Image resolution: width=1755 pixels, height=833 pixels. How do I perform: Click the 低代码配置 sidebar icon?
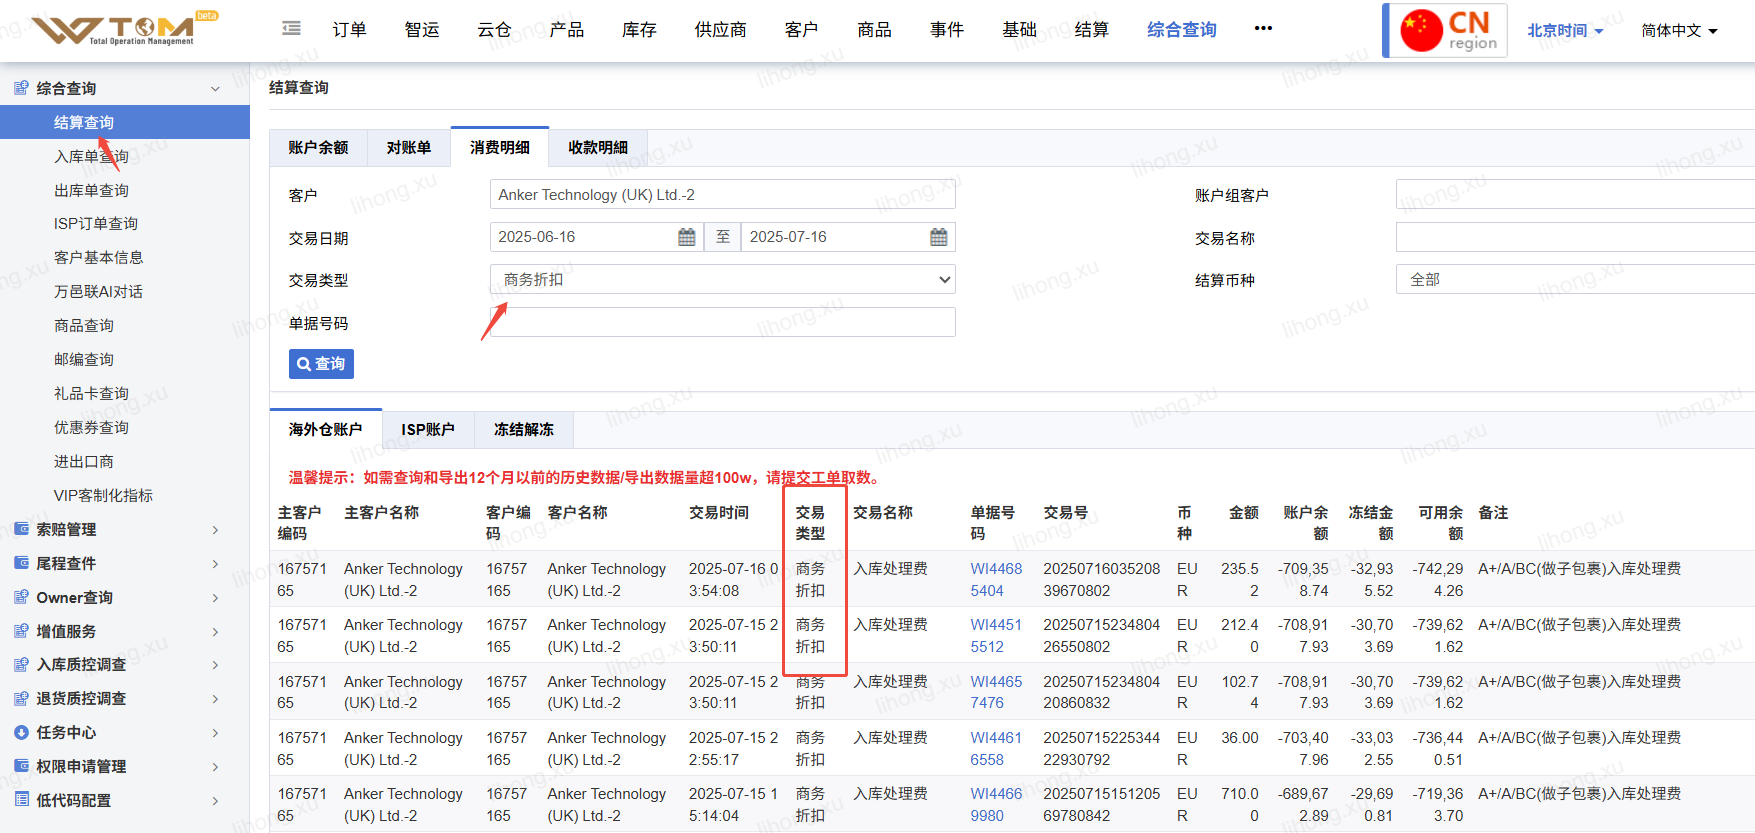pyautogui.click(x=21, y=800)
